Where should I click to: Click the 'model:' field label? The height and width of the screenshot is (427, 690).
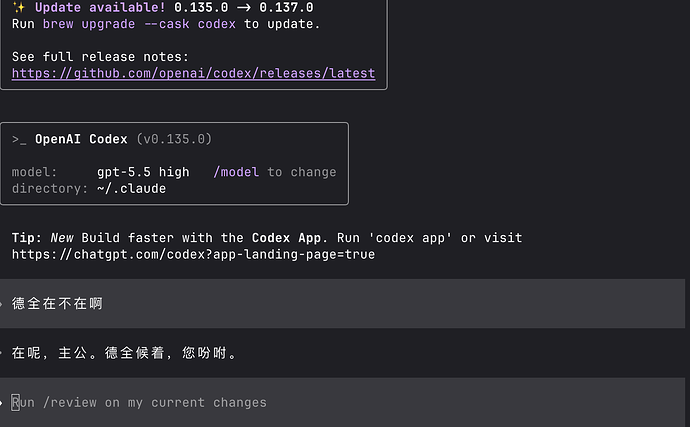click(x=34, y=172)
